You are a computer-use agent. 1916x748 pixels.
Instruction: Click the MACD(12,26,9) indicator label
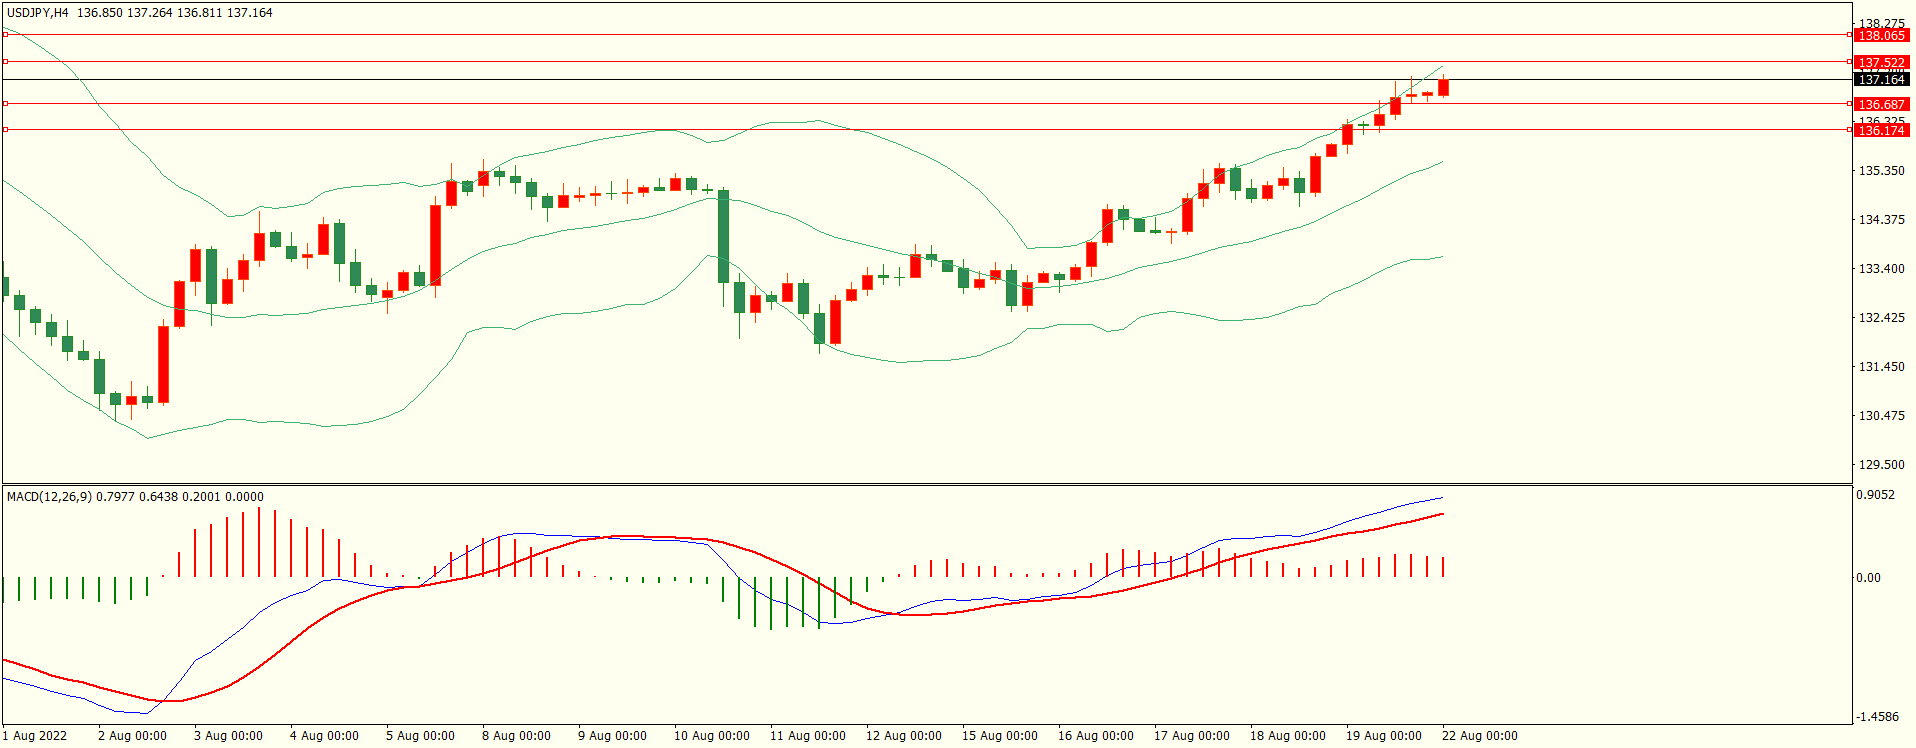[49, 497]
